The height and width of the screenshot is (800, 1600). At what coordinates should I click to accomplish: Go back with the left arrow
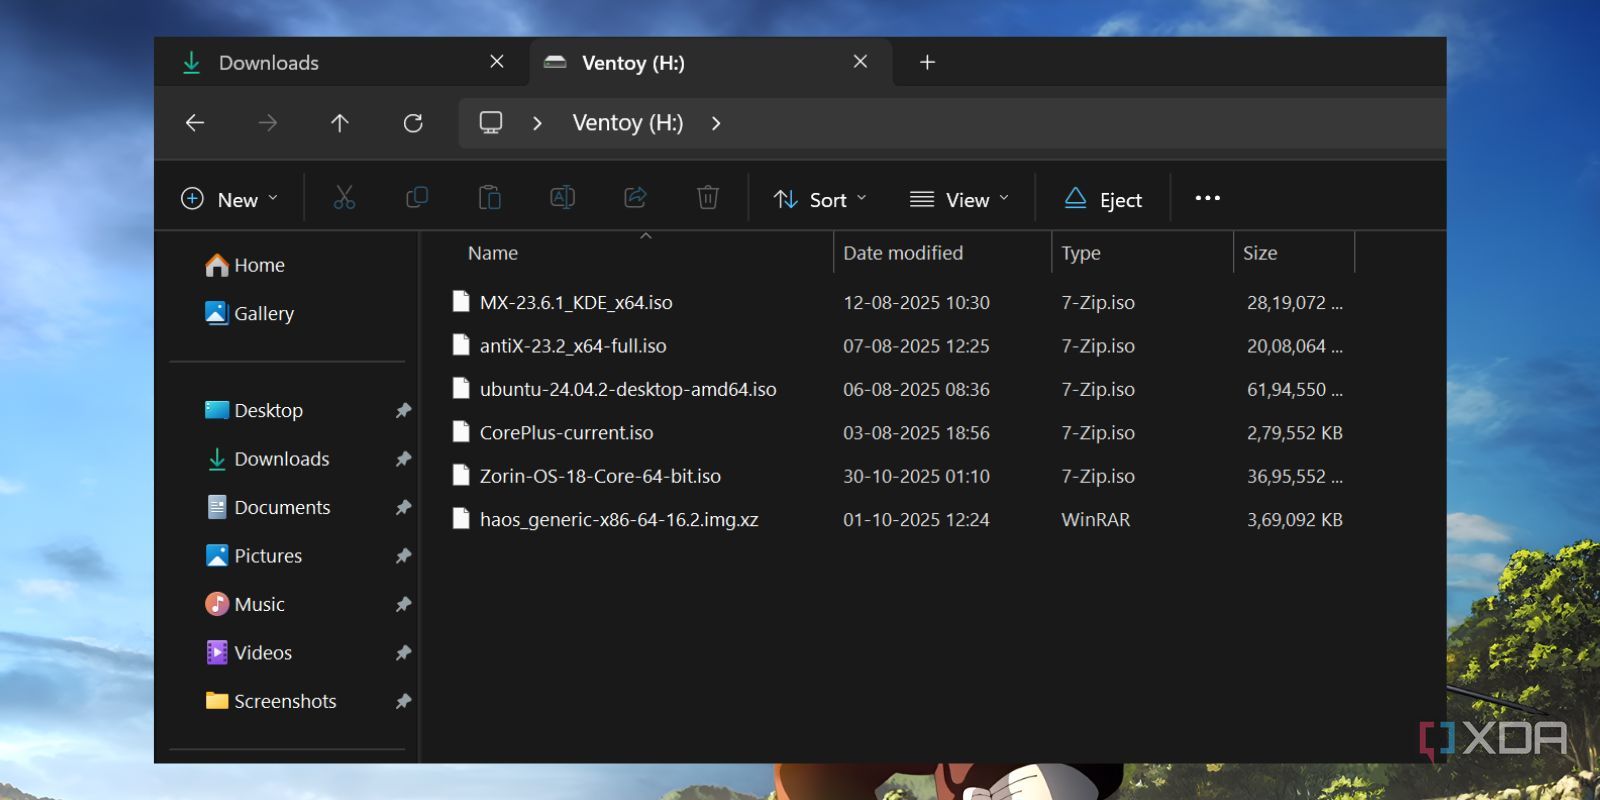(x=195, y=122)
